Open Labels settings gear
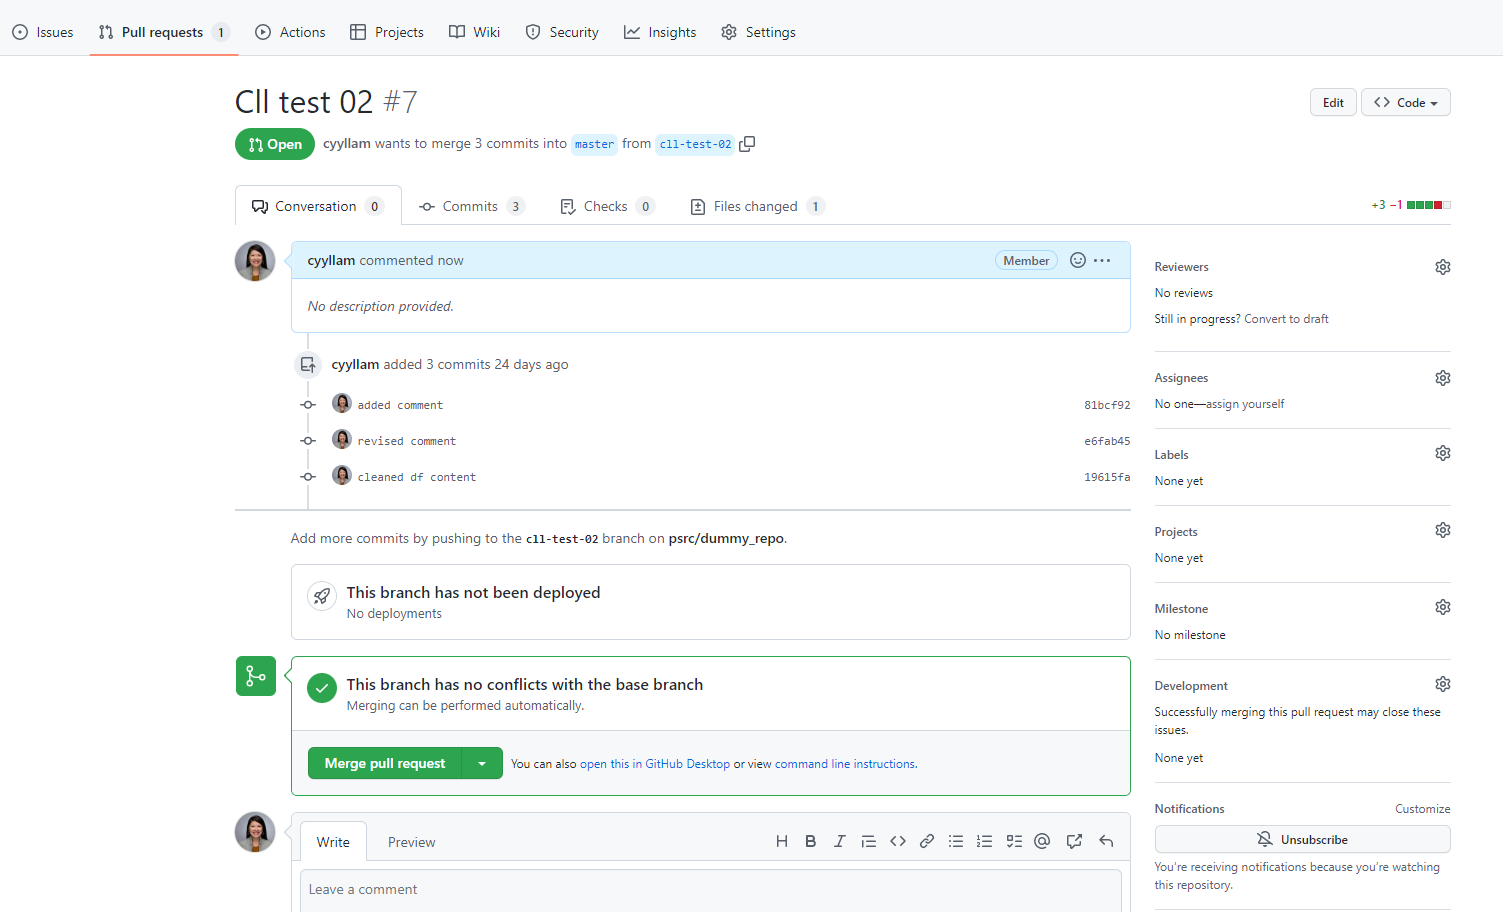Screen dimensions: 1503x912 pos(1443,453)
